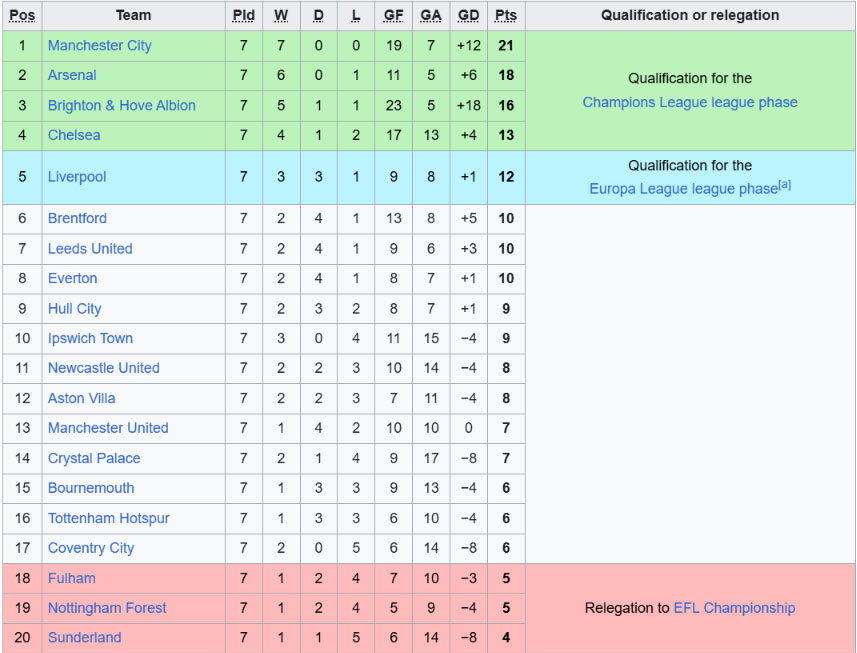This screenshot has width=857, height=653.
Task: Click Brighton & Hove Albion link
Action: [121, 105]
